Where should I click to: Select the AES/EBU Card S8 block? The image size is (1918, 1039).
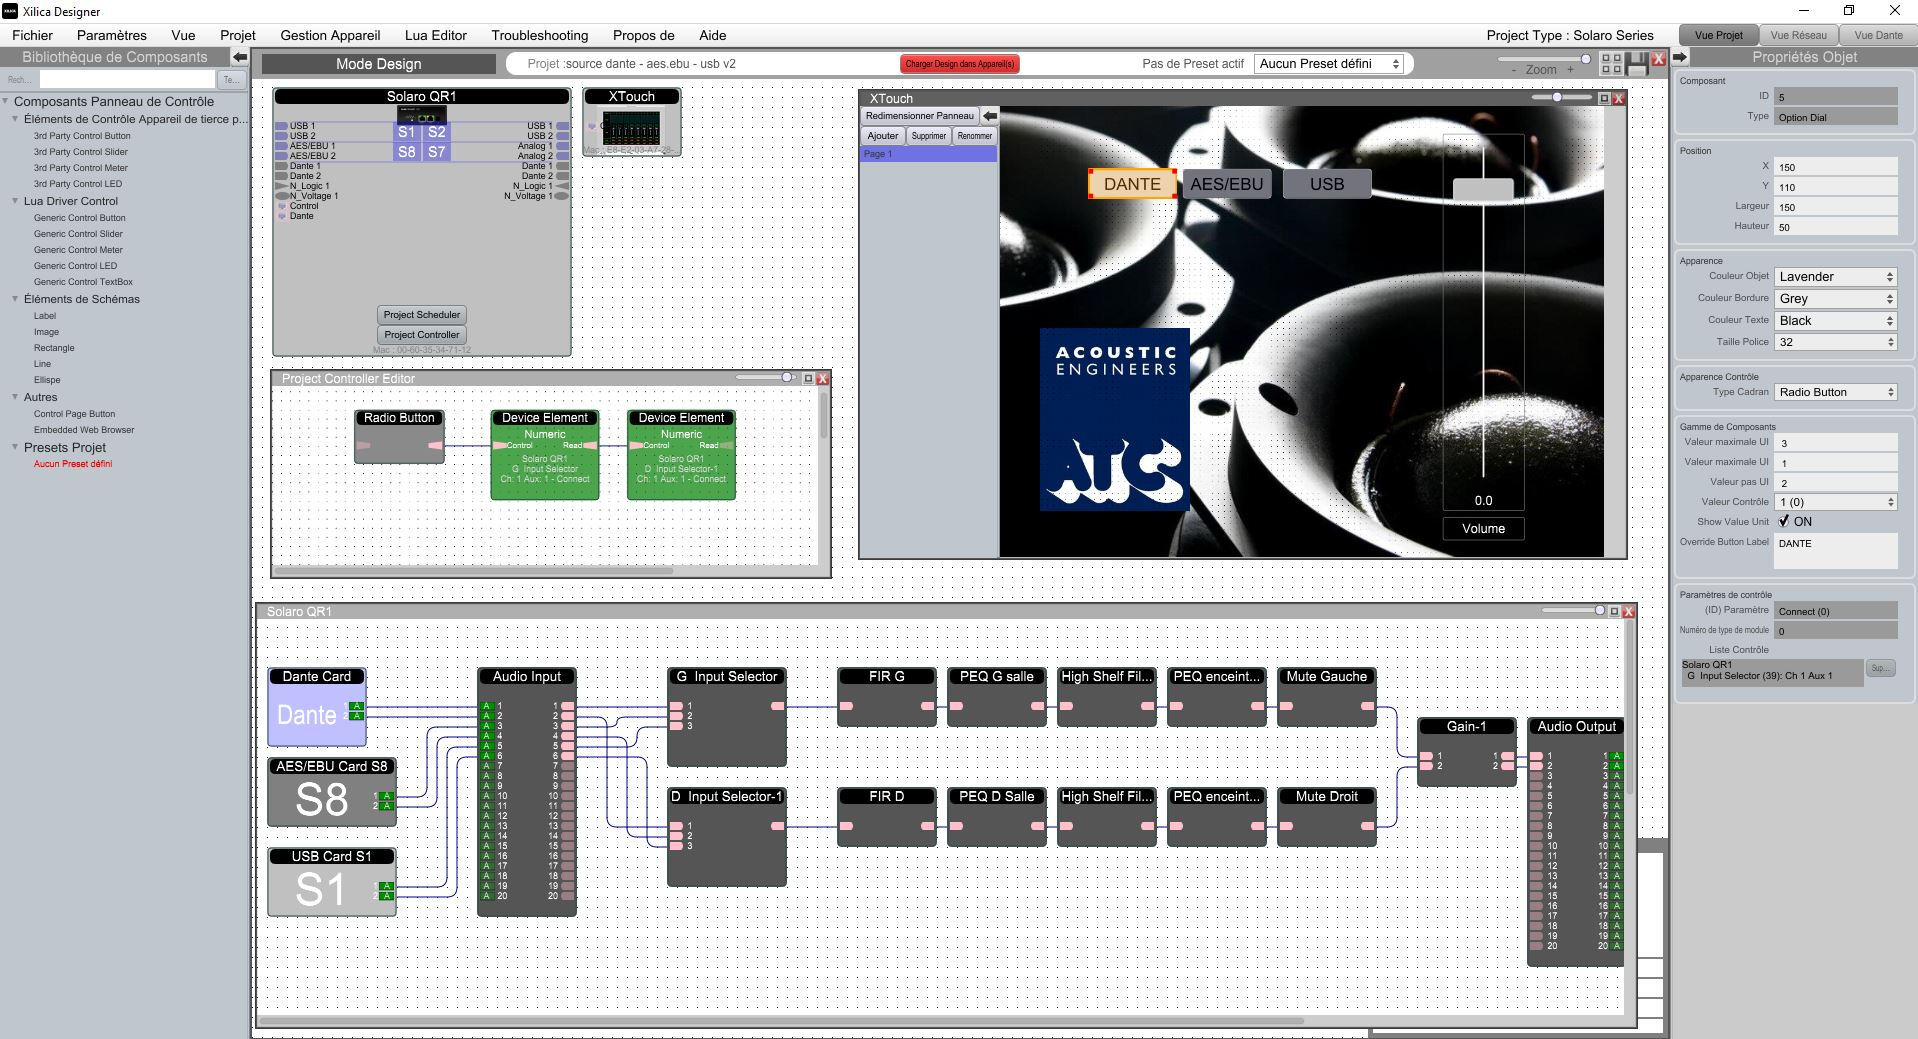point(331,792)
